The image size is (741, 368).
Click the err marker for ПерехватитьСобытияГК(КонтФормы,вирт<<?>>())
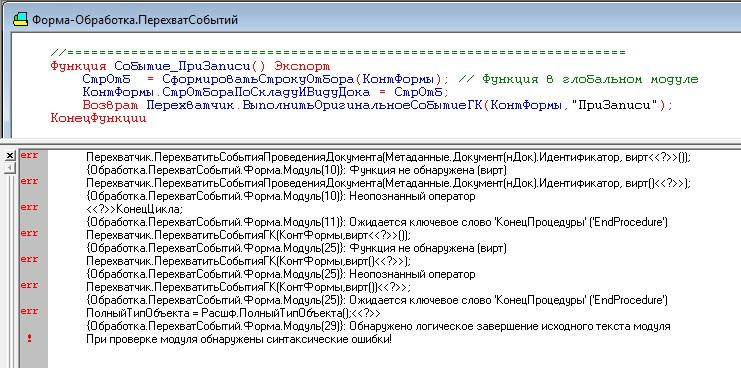point(29,233)
